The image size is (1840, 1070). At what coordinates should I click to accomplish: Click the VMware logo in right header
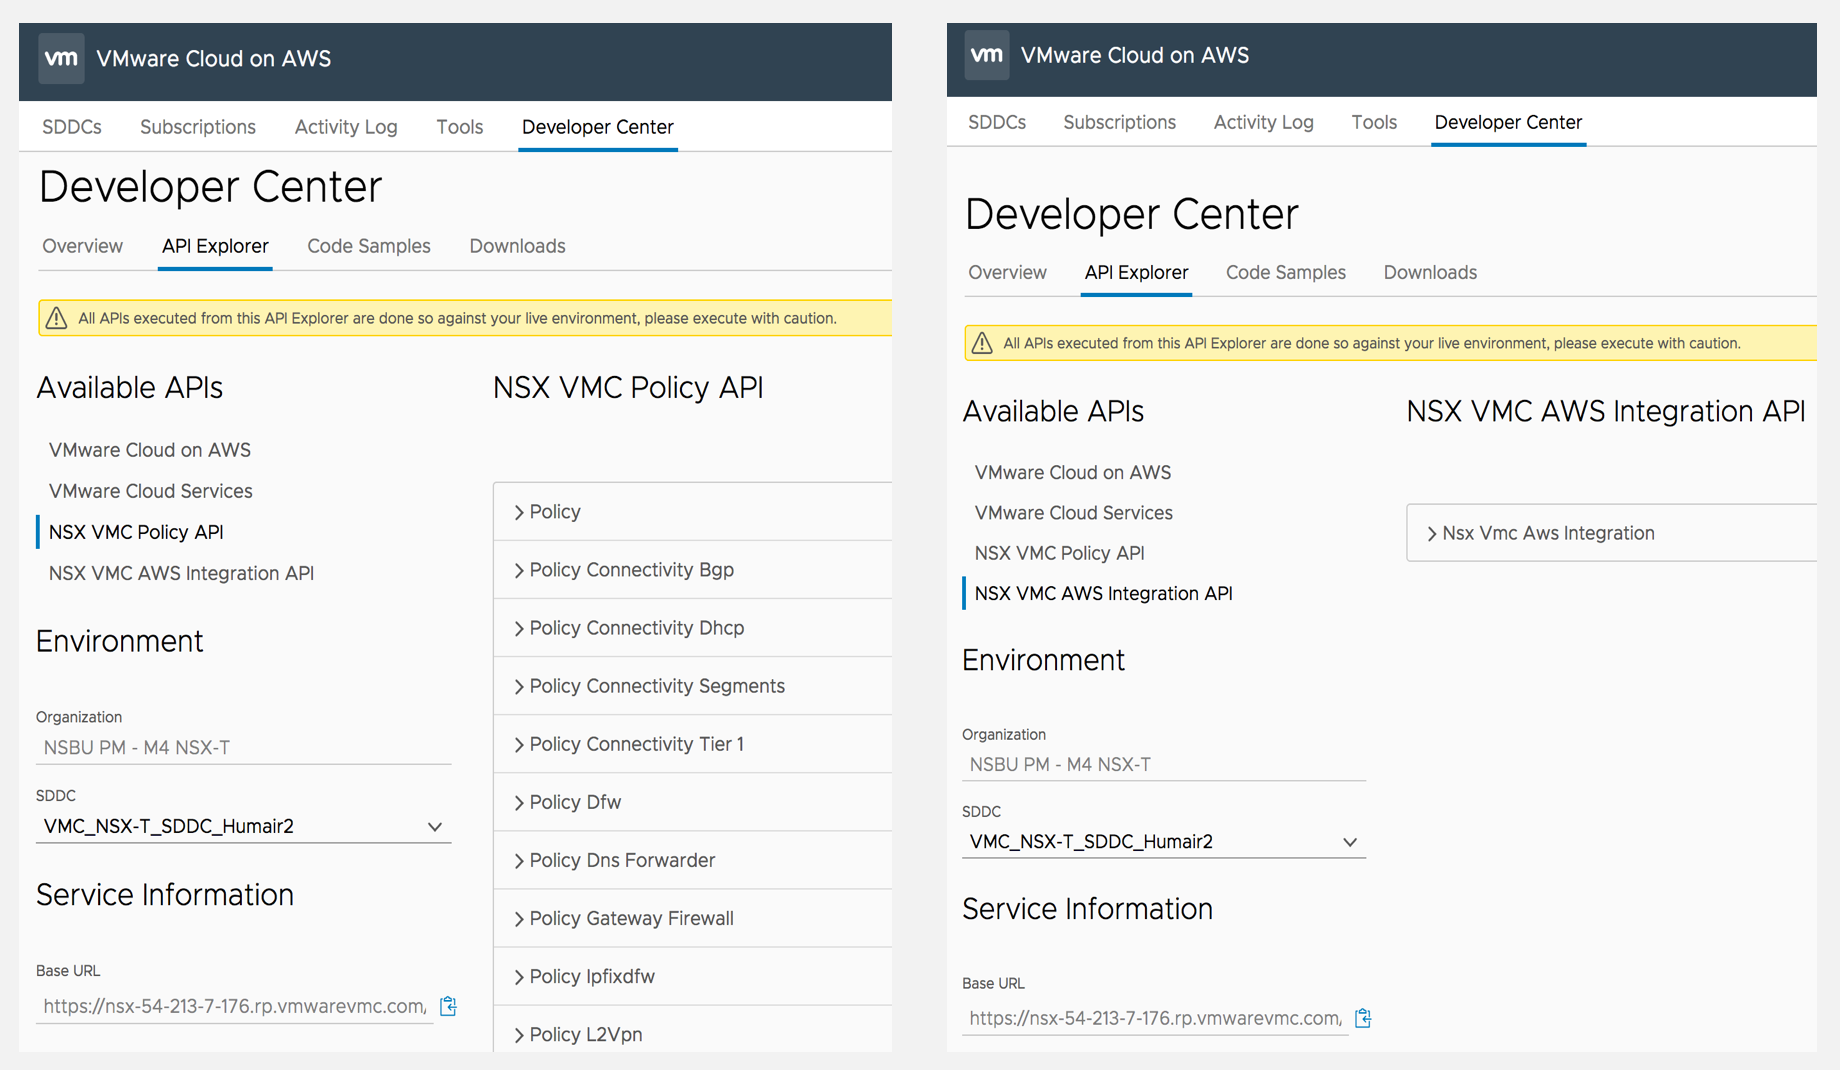[x=986, y=55]
